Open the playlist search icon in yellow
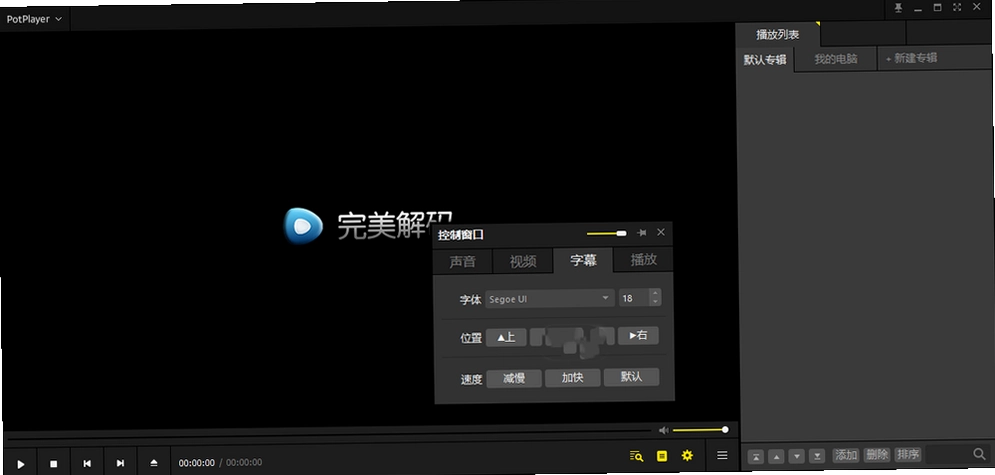Viewport: 995px width, 475px height. [x=636, y=456]
